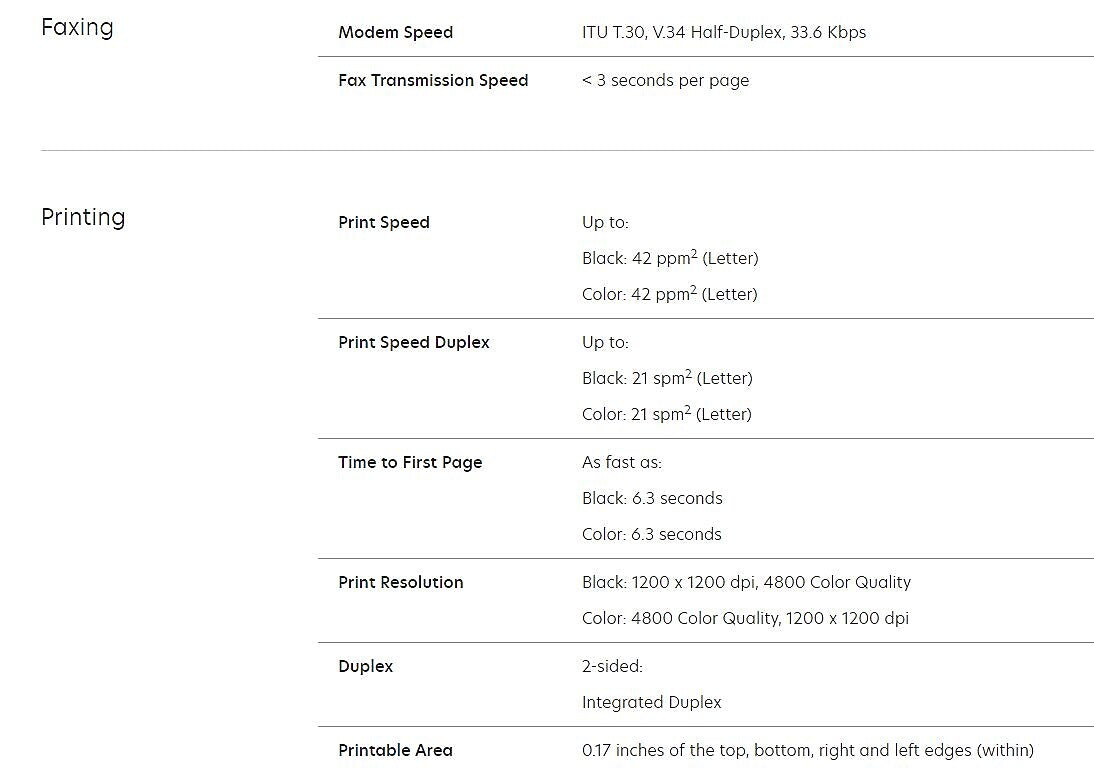Screen dimensions: 1094x783
Task: Click the Printing section heading
Action: [83, 217]
